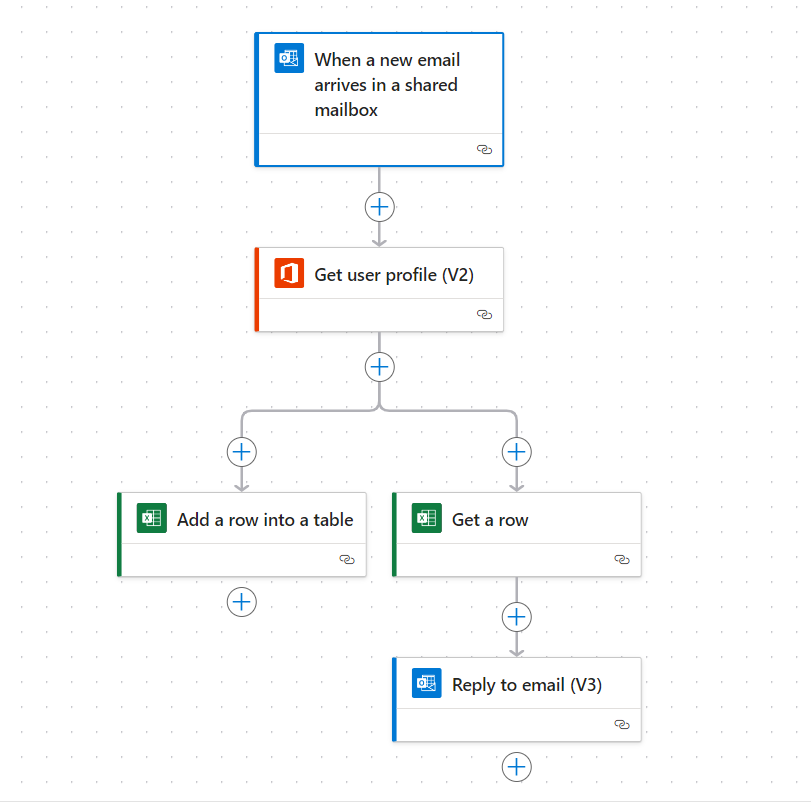Viewport: 811px width, 802px height.
Task: Add action below Add a row into a table
Action: click(242, 602)
